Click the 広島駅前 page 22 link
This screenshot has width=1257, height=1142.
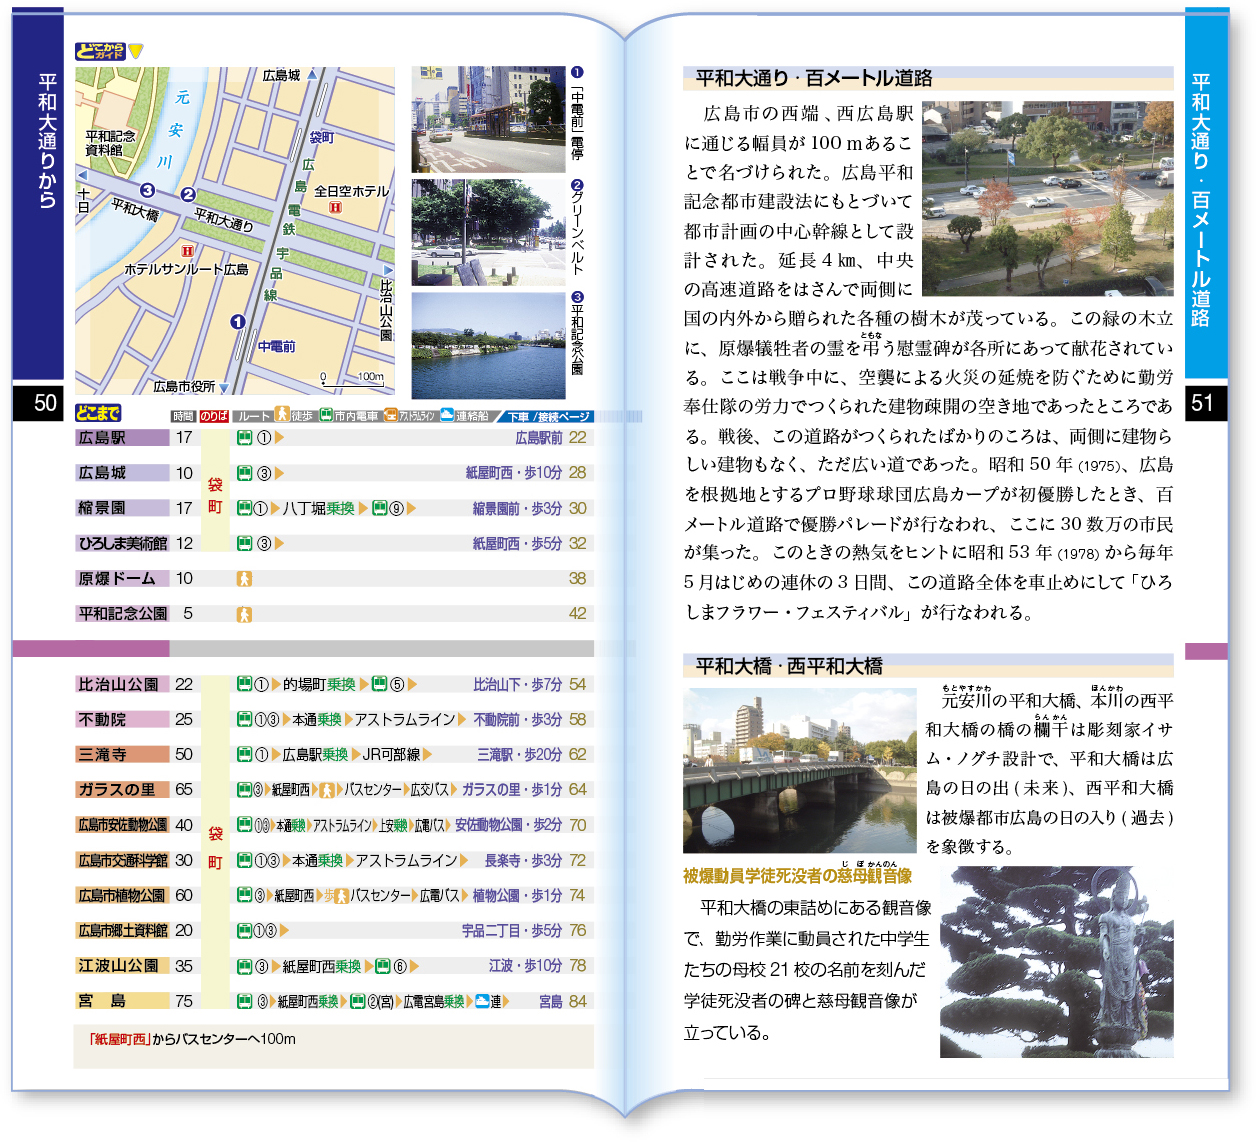click(x=550, y=438)
